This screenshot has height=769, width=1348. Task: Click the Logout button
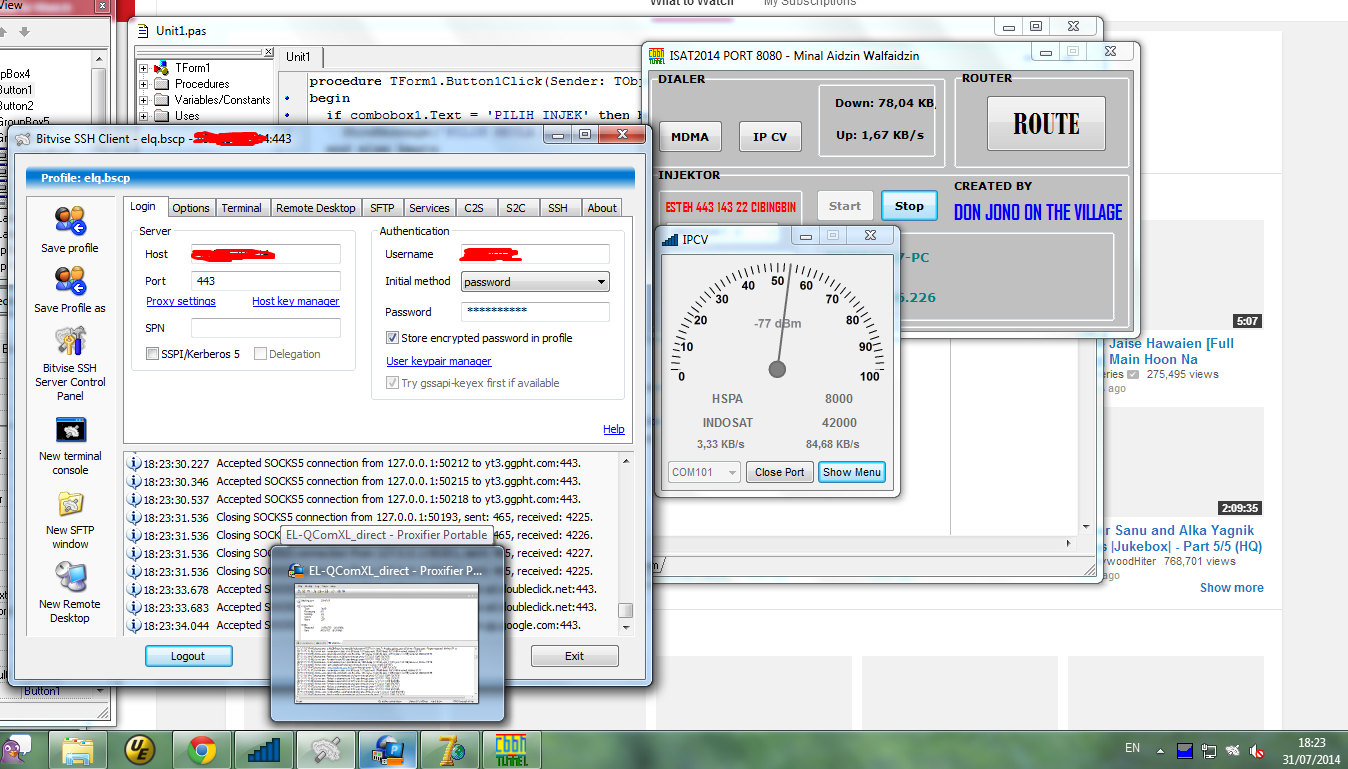188,656
